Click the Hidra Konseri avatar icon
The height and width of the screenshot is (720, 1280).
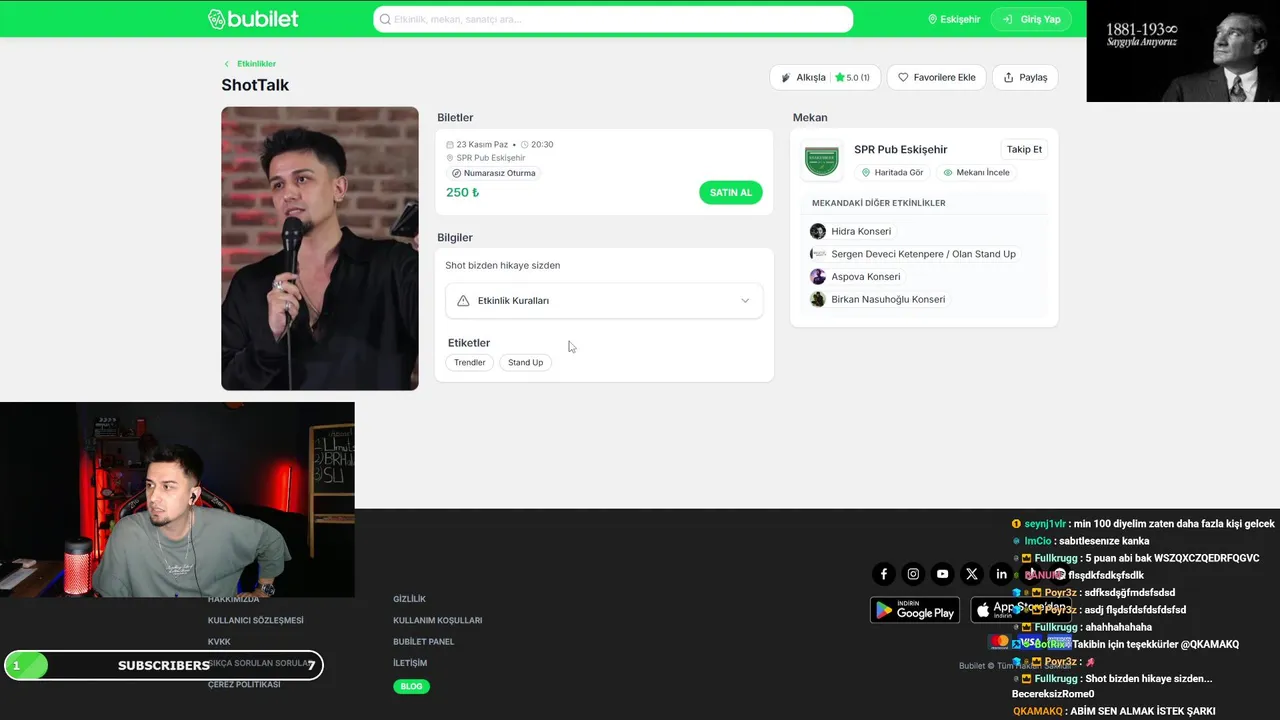click(x=818, y=232)
